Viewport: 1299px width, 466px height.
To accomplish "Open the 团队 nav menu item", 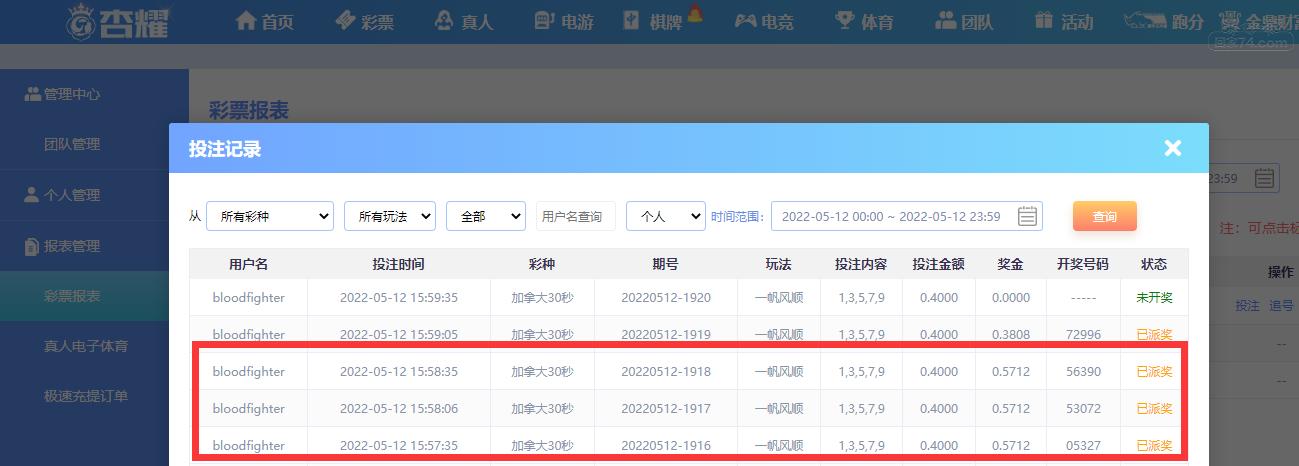I will [x=964, y=21].
